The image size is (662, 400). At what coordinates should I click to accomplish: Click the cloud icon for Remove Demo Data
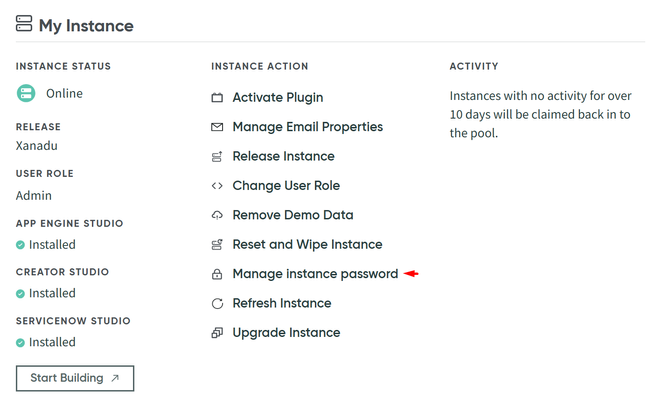coord(217,215)
